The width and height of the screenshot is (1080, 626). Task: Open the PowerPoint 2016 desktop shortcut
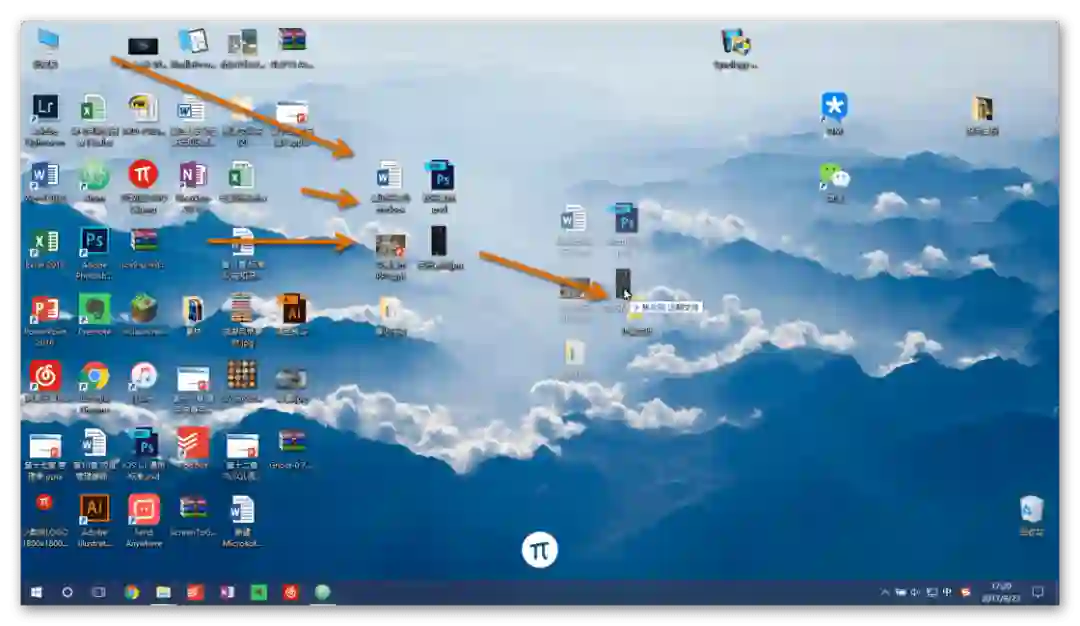pyautogui.click(x=45, y=310)
